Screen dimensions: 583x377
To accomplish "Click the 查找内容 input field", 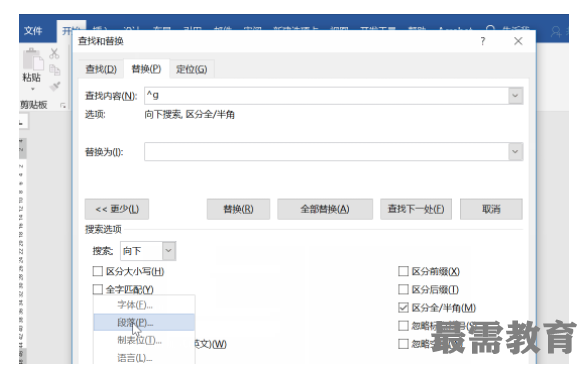I will [326, 96].
